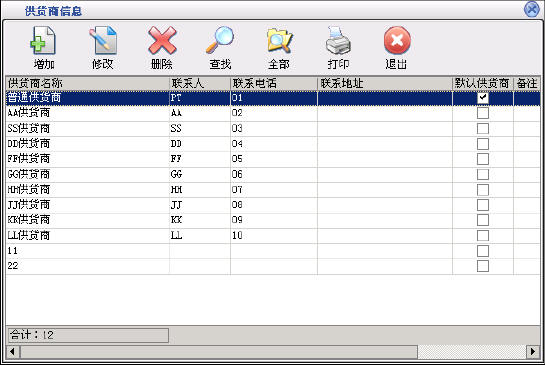The width and height of the screenshot is (545, 365).
Task: Click phone cell 08
Action: (274, 205)
